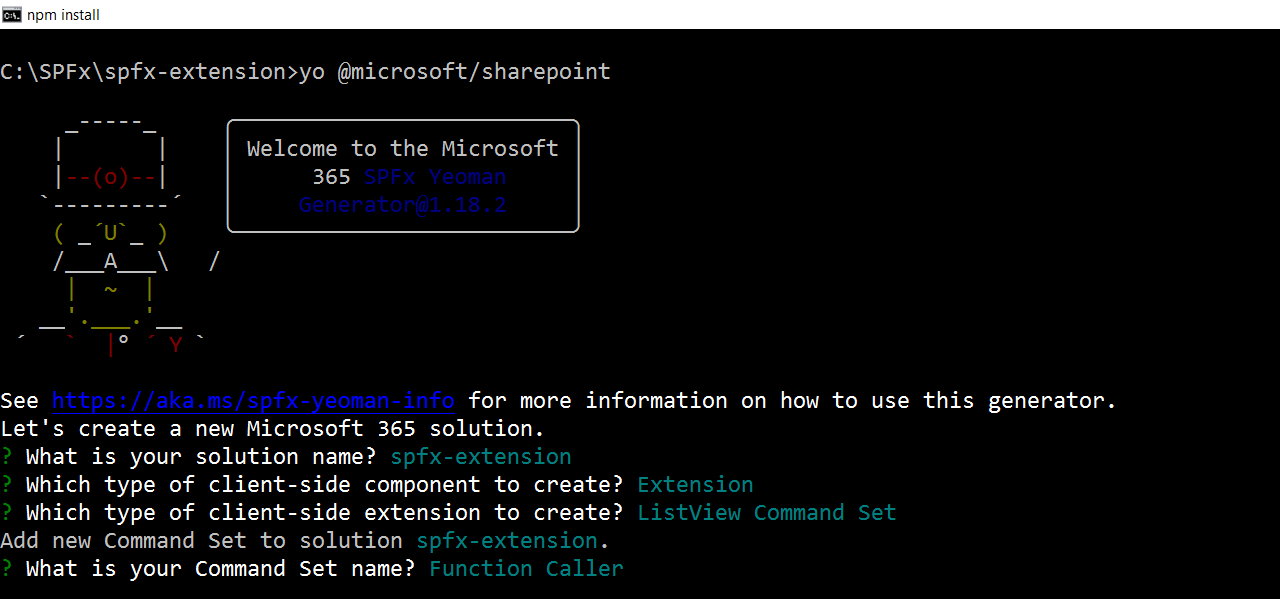
Task: Click the "SPFx Yeoman" blue text in box
Action: (x=435, y=177)
